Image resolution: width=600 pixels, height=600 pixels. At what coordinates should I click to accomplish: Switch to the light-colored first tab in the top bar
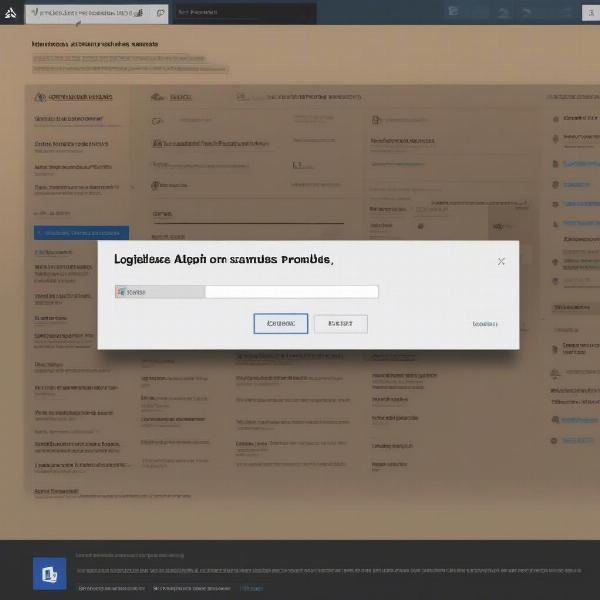point(96,13)
